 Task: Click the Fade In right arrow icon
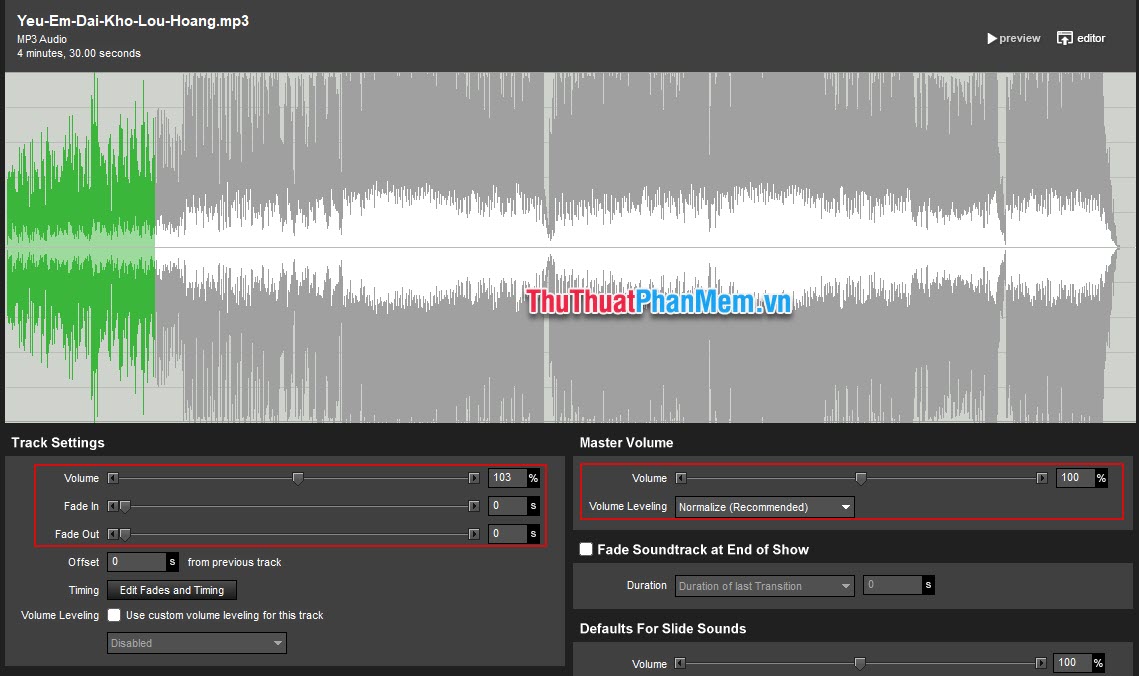click(475, 506)
